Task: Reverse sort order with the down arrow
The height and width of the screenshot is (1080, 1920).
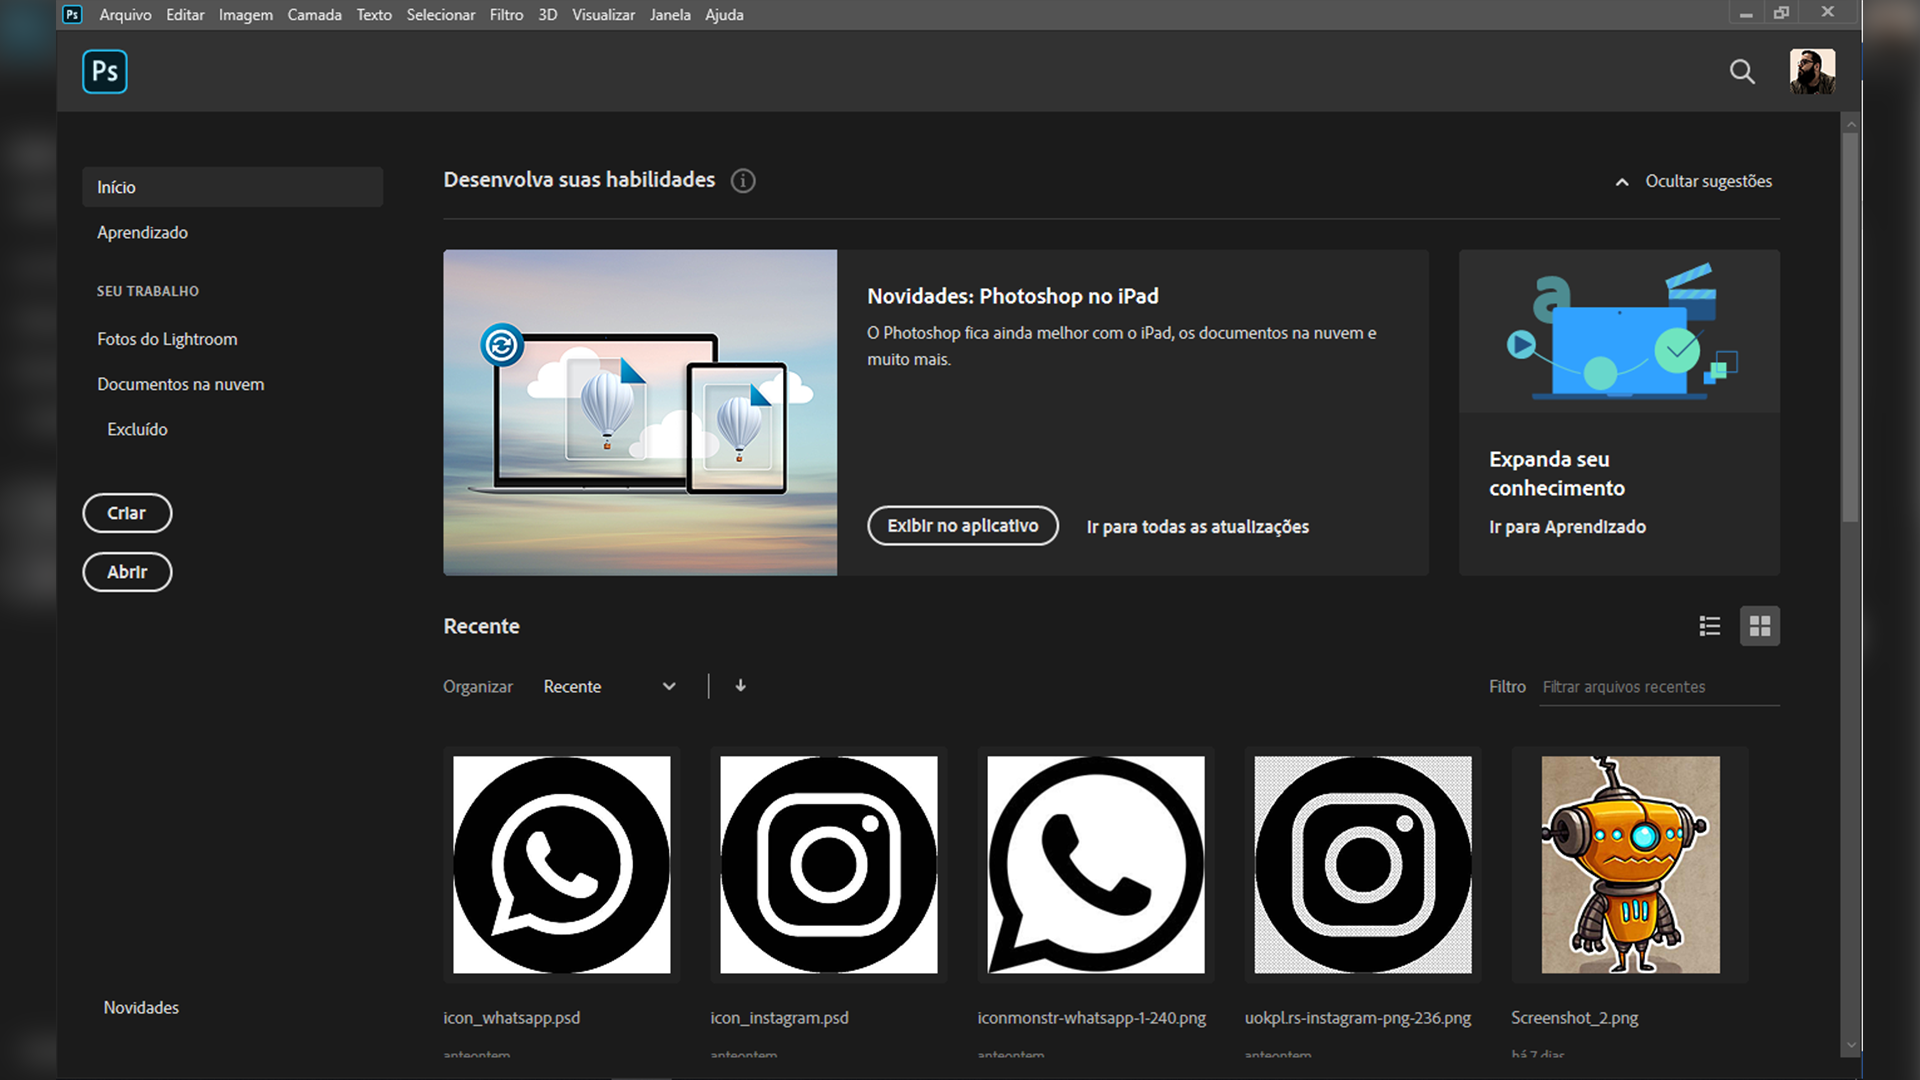Action: [x=740, y=686]
